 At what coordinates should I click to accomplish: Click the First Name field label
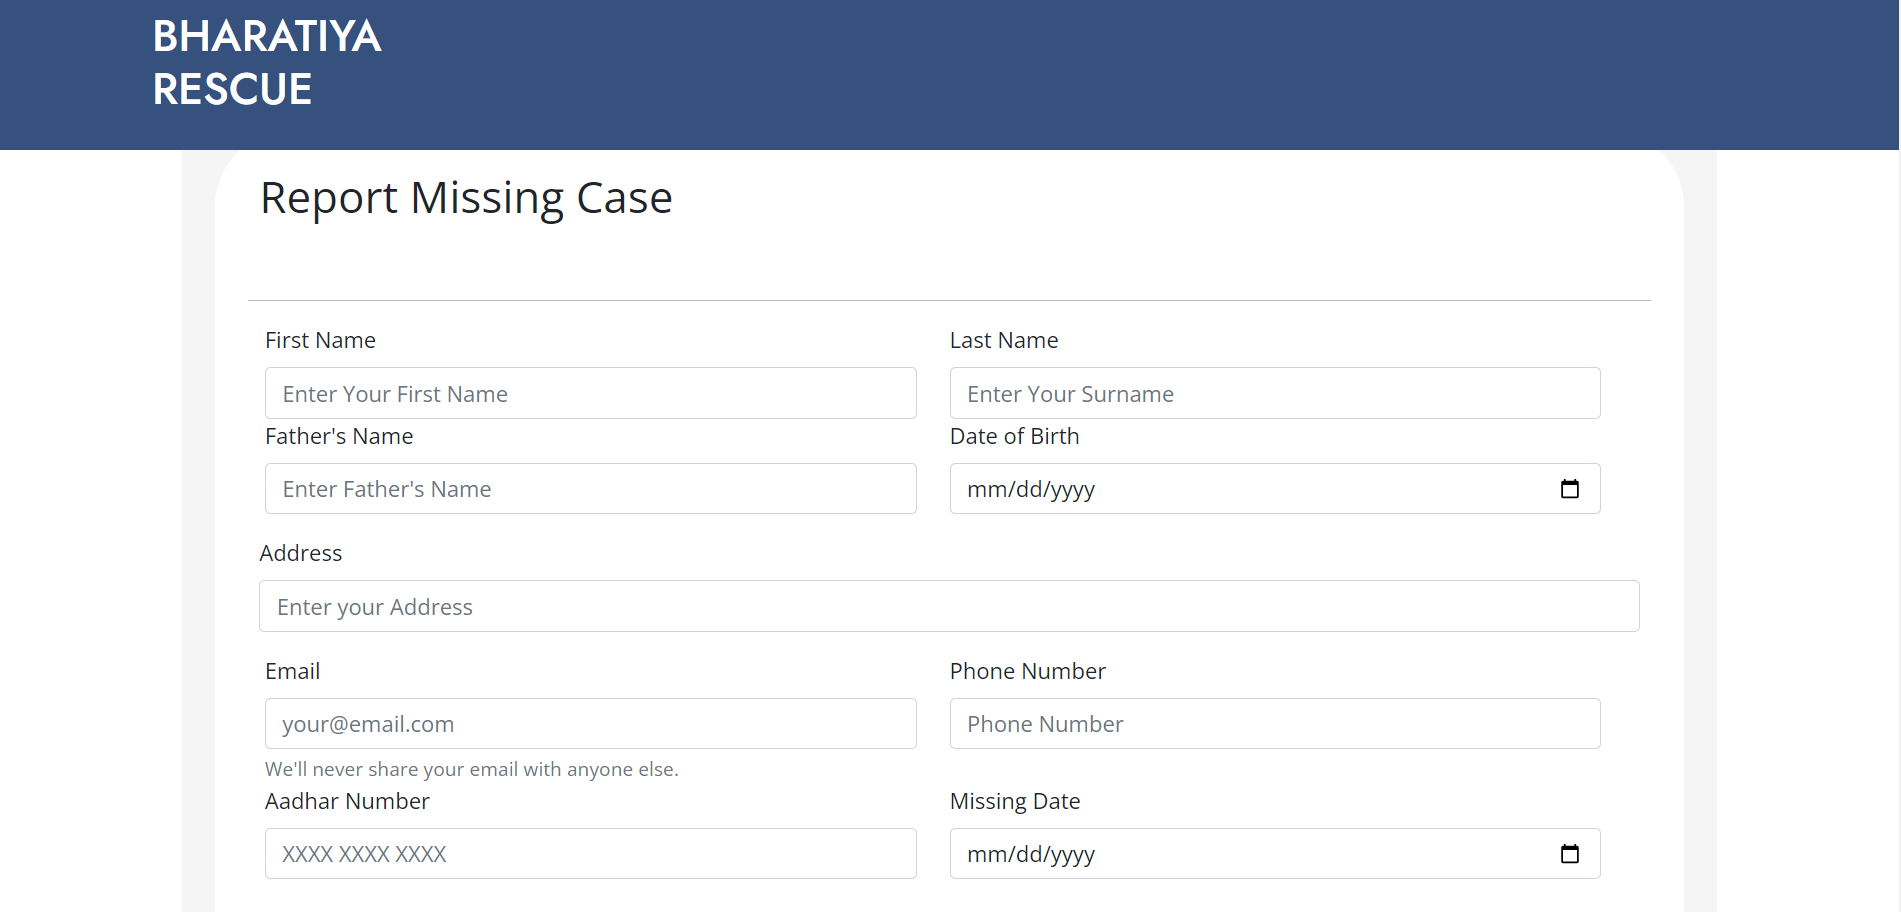[320, 340]
